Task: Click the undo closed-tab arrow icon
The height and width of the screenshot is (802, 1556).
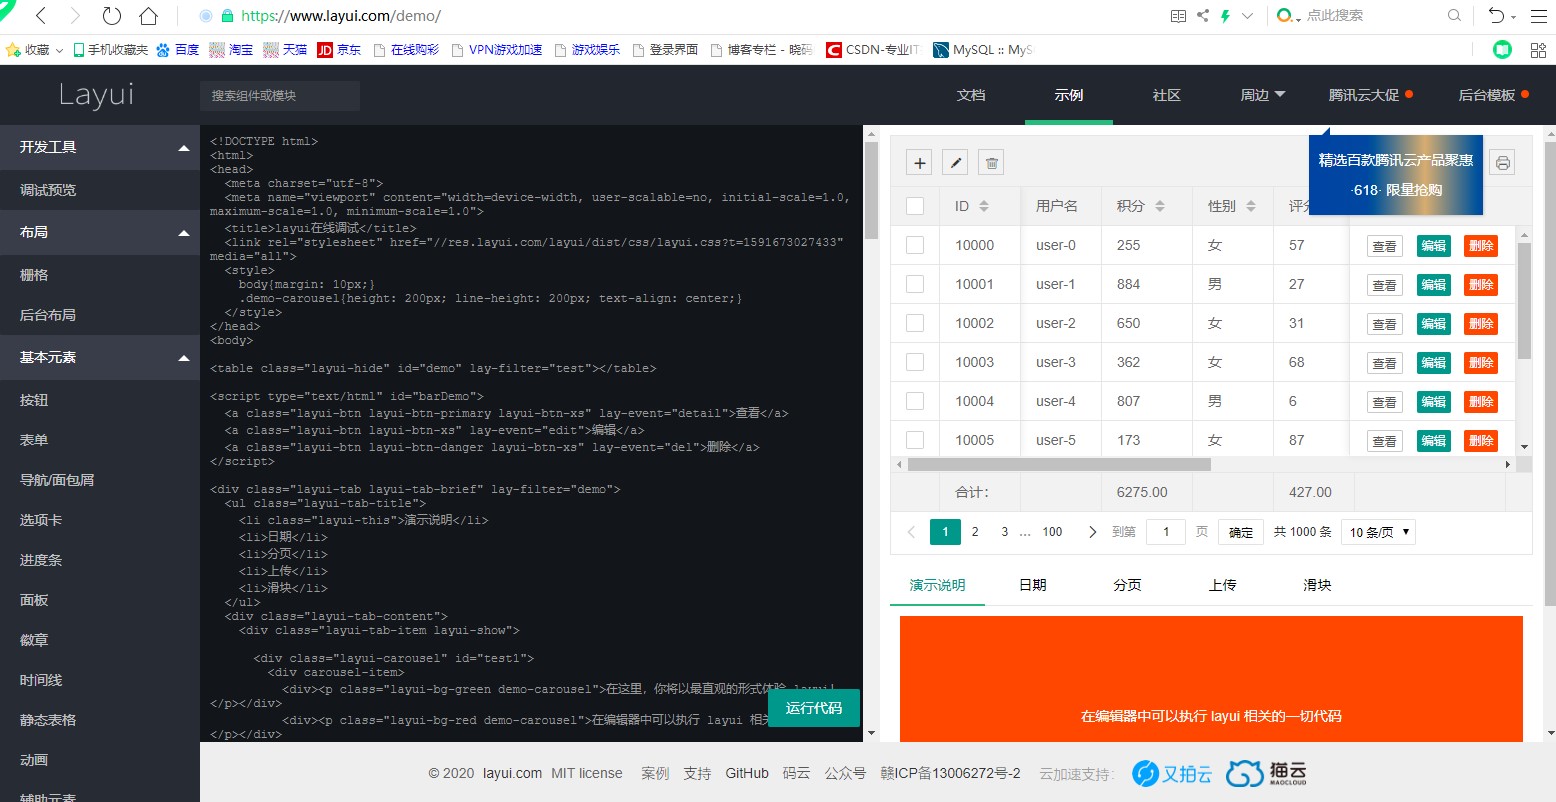Action: (1496, 16)
